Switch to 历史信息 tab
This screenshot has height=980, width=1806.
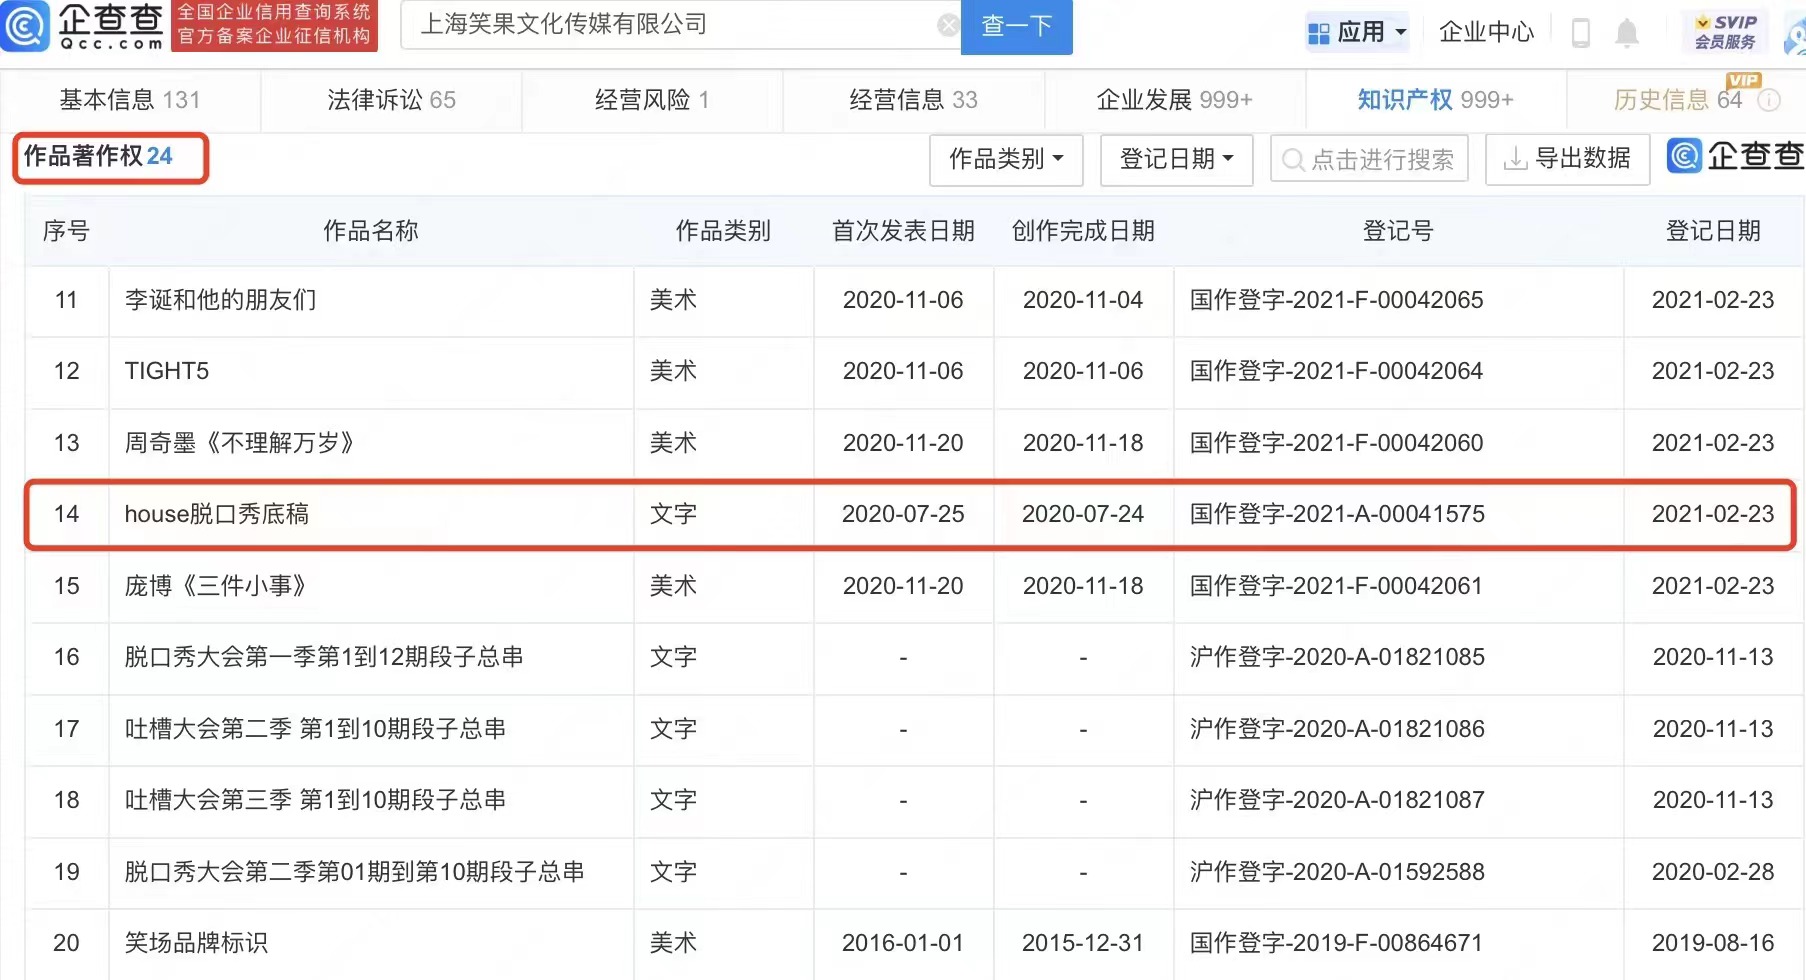(x=1678, y=100)
